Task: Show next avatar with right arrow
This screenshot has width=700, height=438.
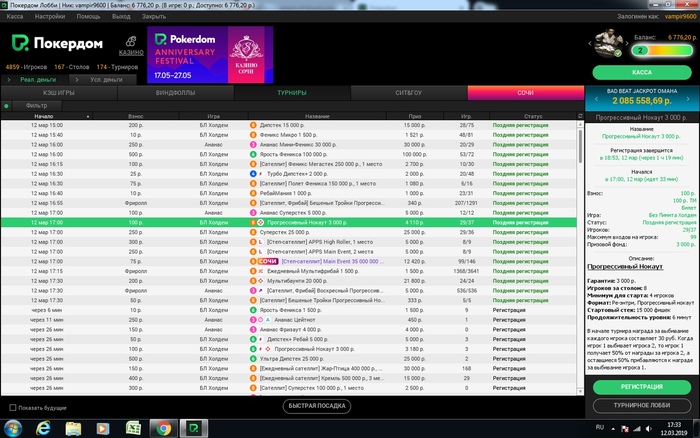Action: click(626, 44)
